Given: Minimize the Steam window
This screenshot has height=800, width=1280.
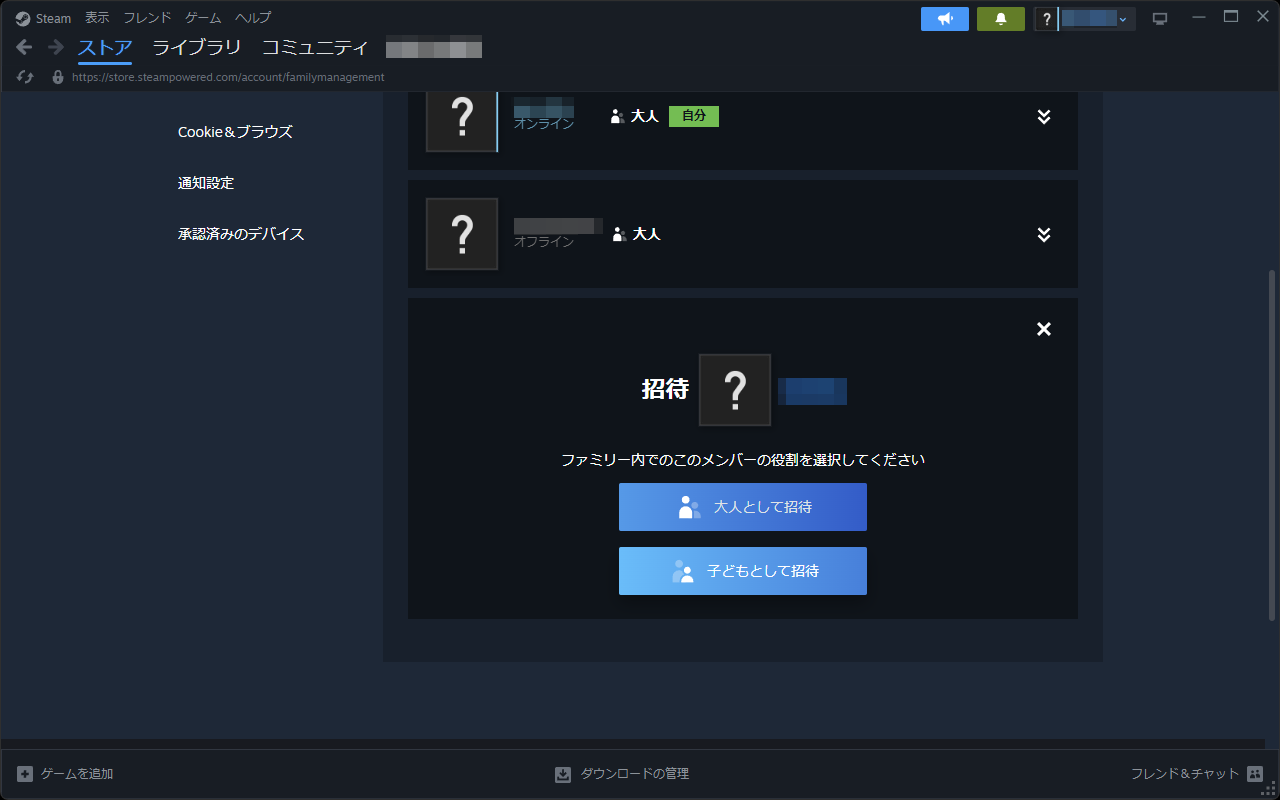Looking at the screenshot, I should [1199, 18].
